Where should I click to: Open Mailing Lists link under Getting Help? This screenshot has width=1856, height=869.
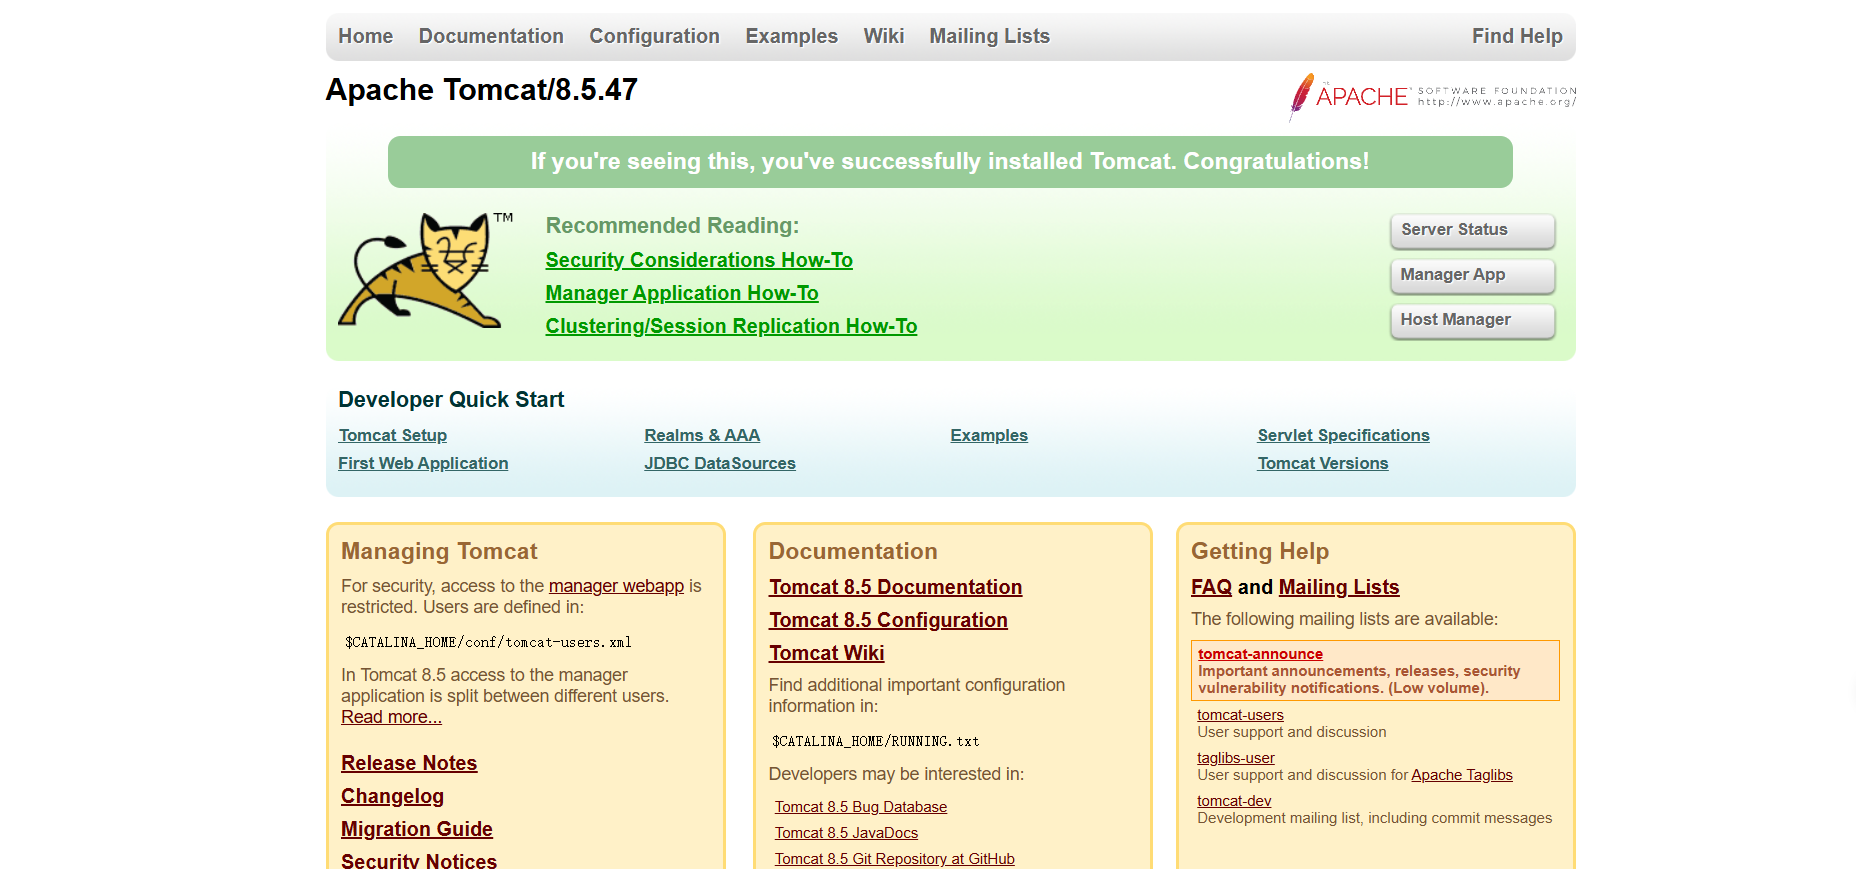coord(1339,587)
